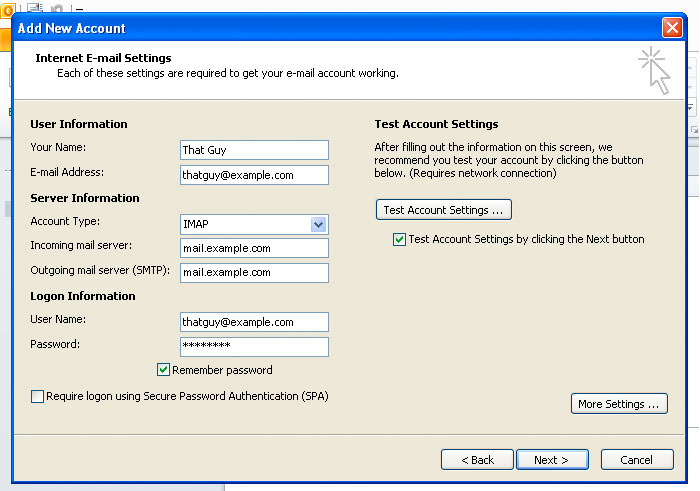Click the Outlook logo icon behind dialog
Screen dimensions: 700x491
point(6,8)
